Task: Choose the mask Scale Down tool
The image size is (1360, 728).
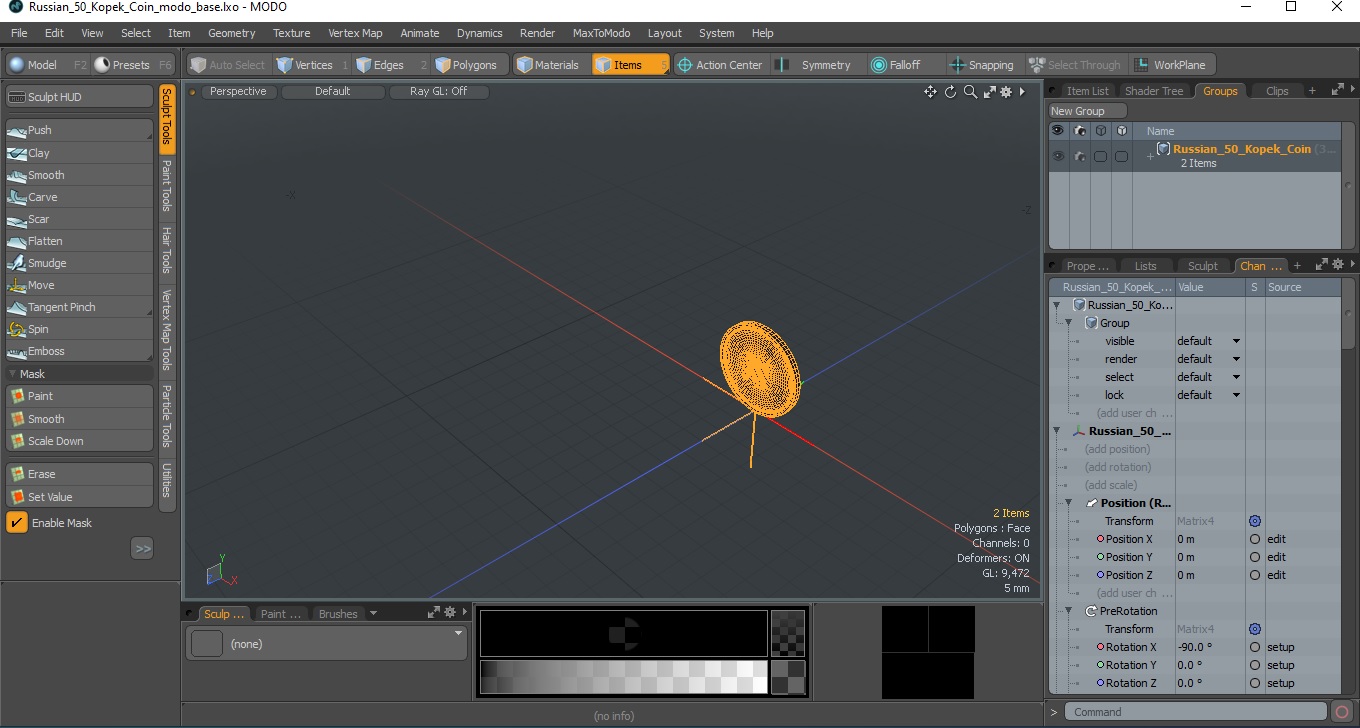Action: tap(79, 441)
